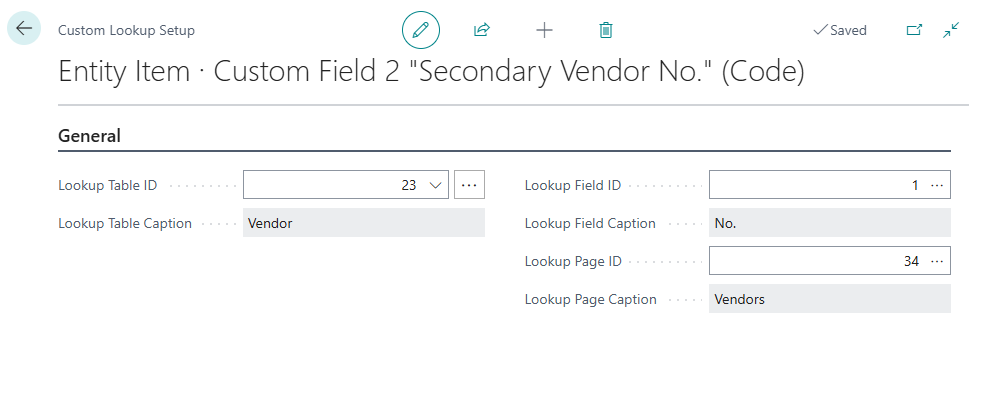Image resolution: width=998 pixels, height=411 pixels.
Task: Click the pencil edit icon
Action: click(420, 30)
